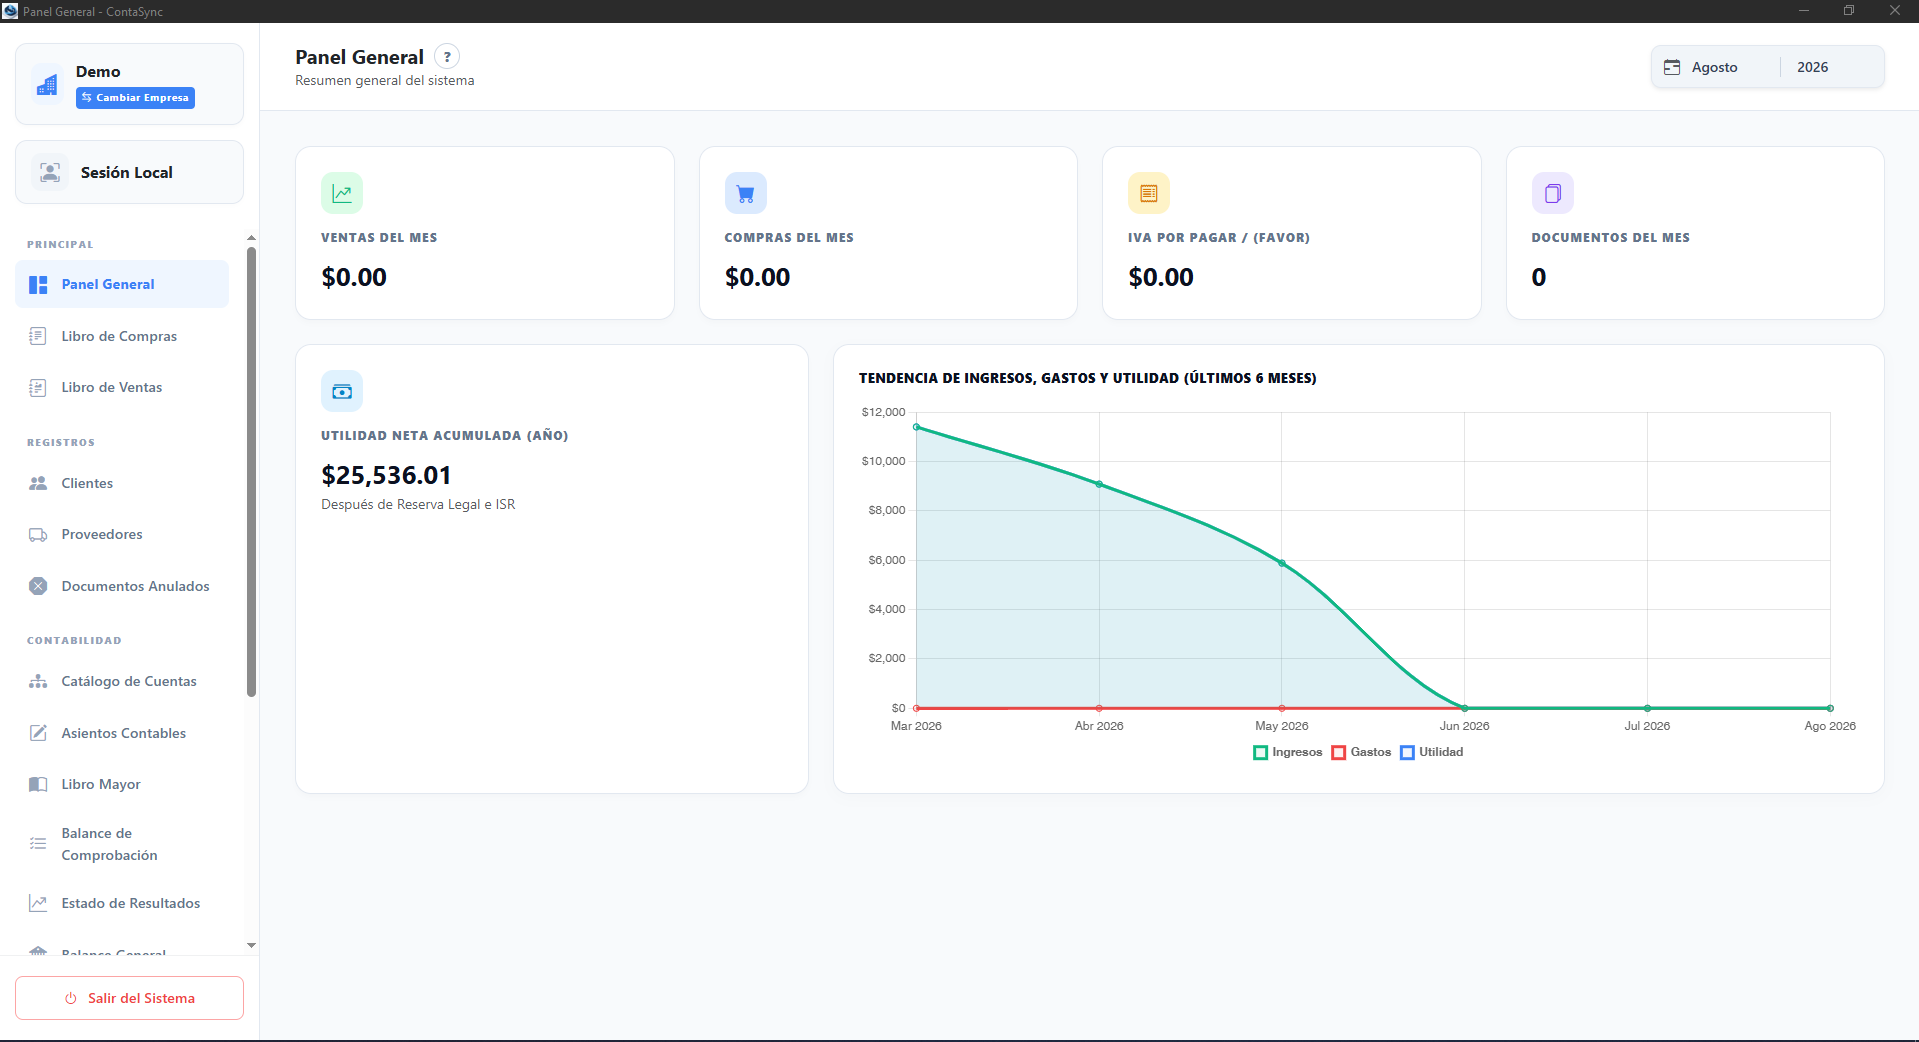
Task: Toggle Gastos series in chart legend
Action: click(x=1361, y=752)
